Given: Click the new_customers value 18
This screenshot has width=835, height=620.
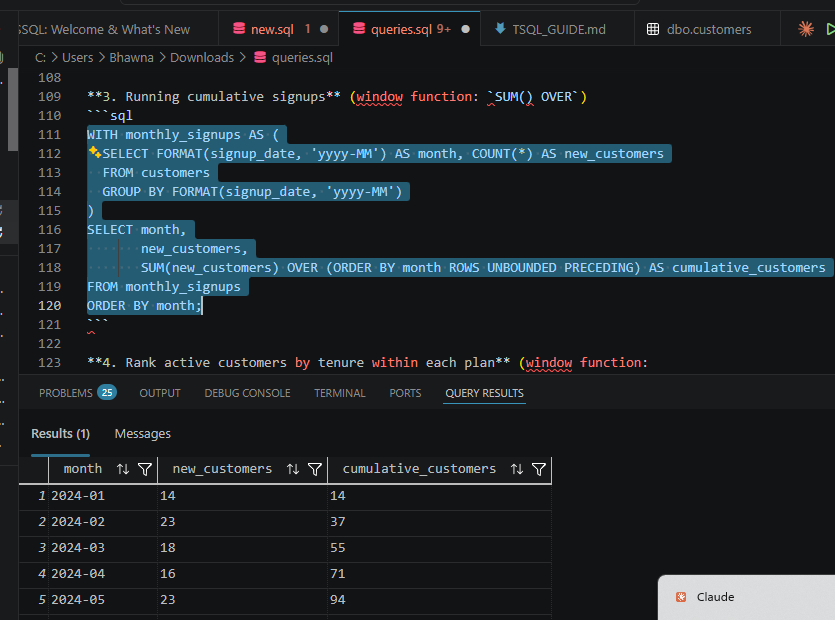Looking at the screenshot, I should [x=242, y=548].
